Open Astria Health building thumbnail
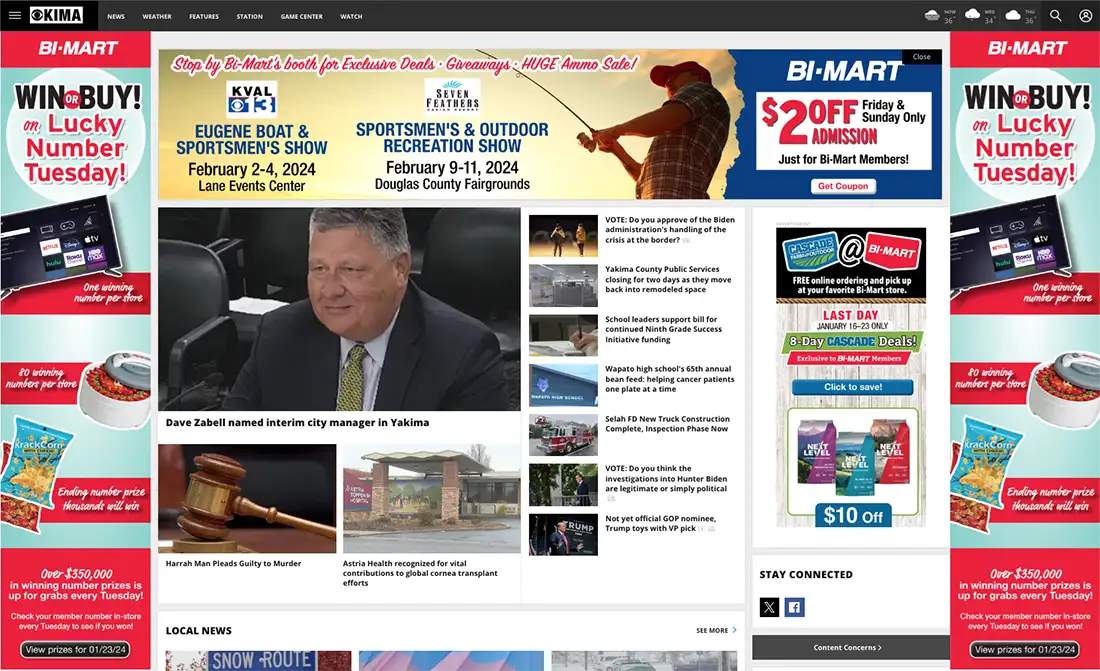Image resolution: width=1100 pixels, height=671 pixels. 431,498
